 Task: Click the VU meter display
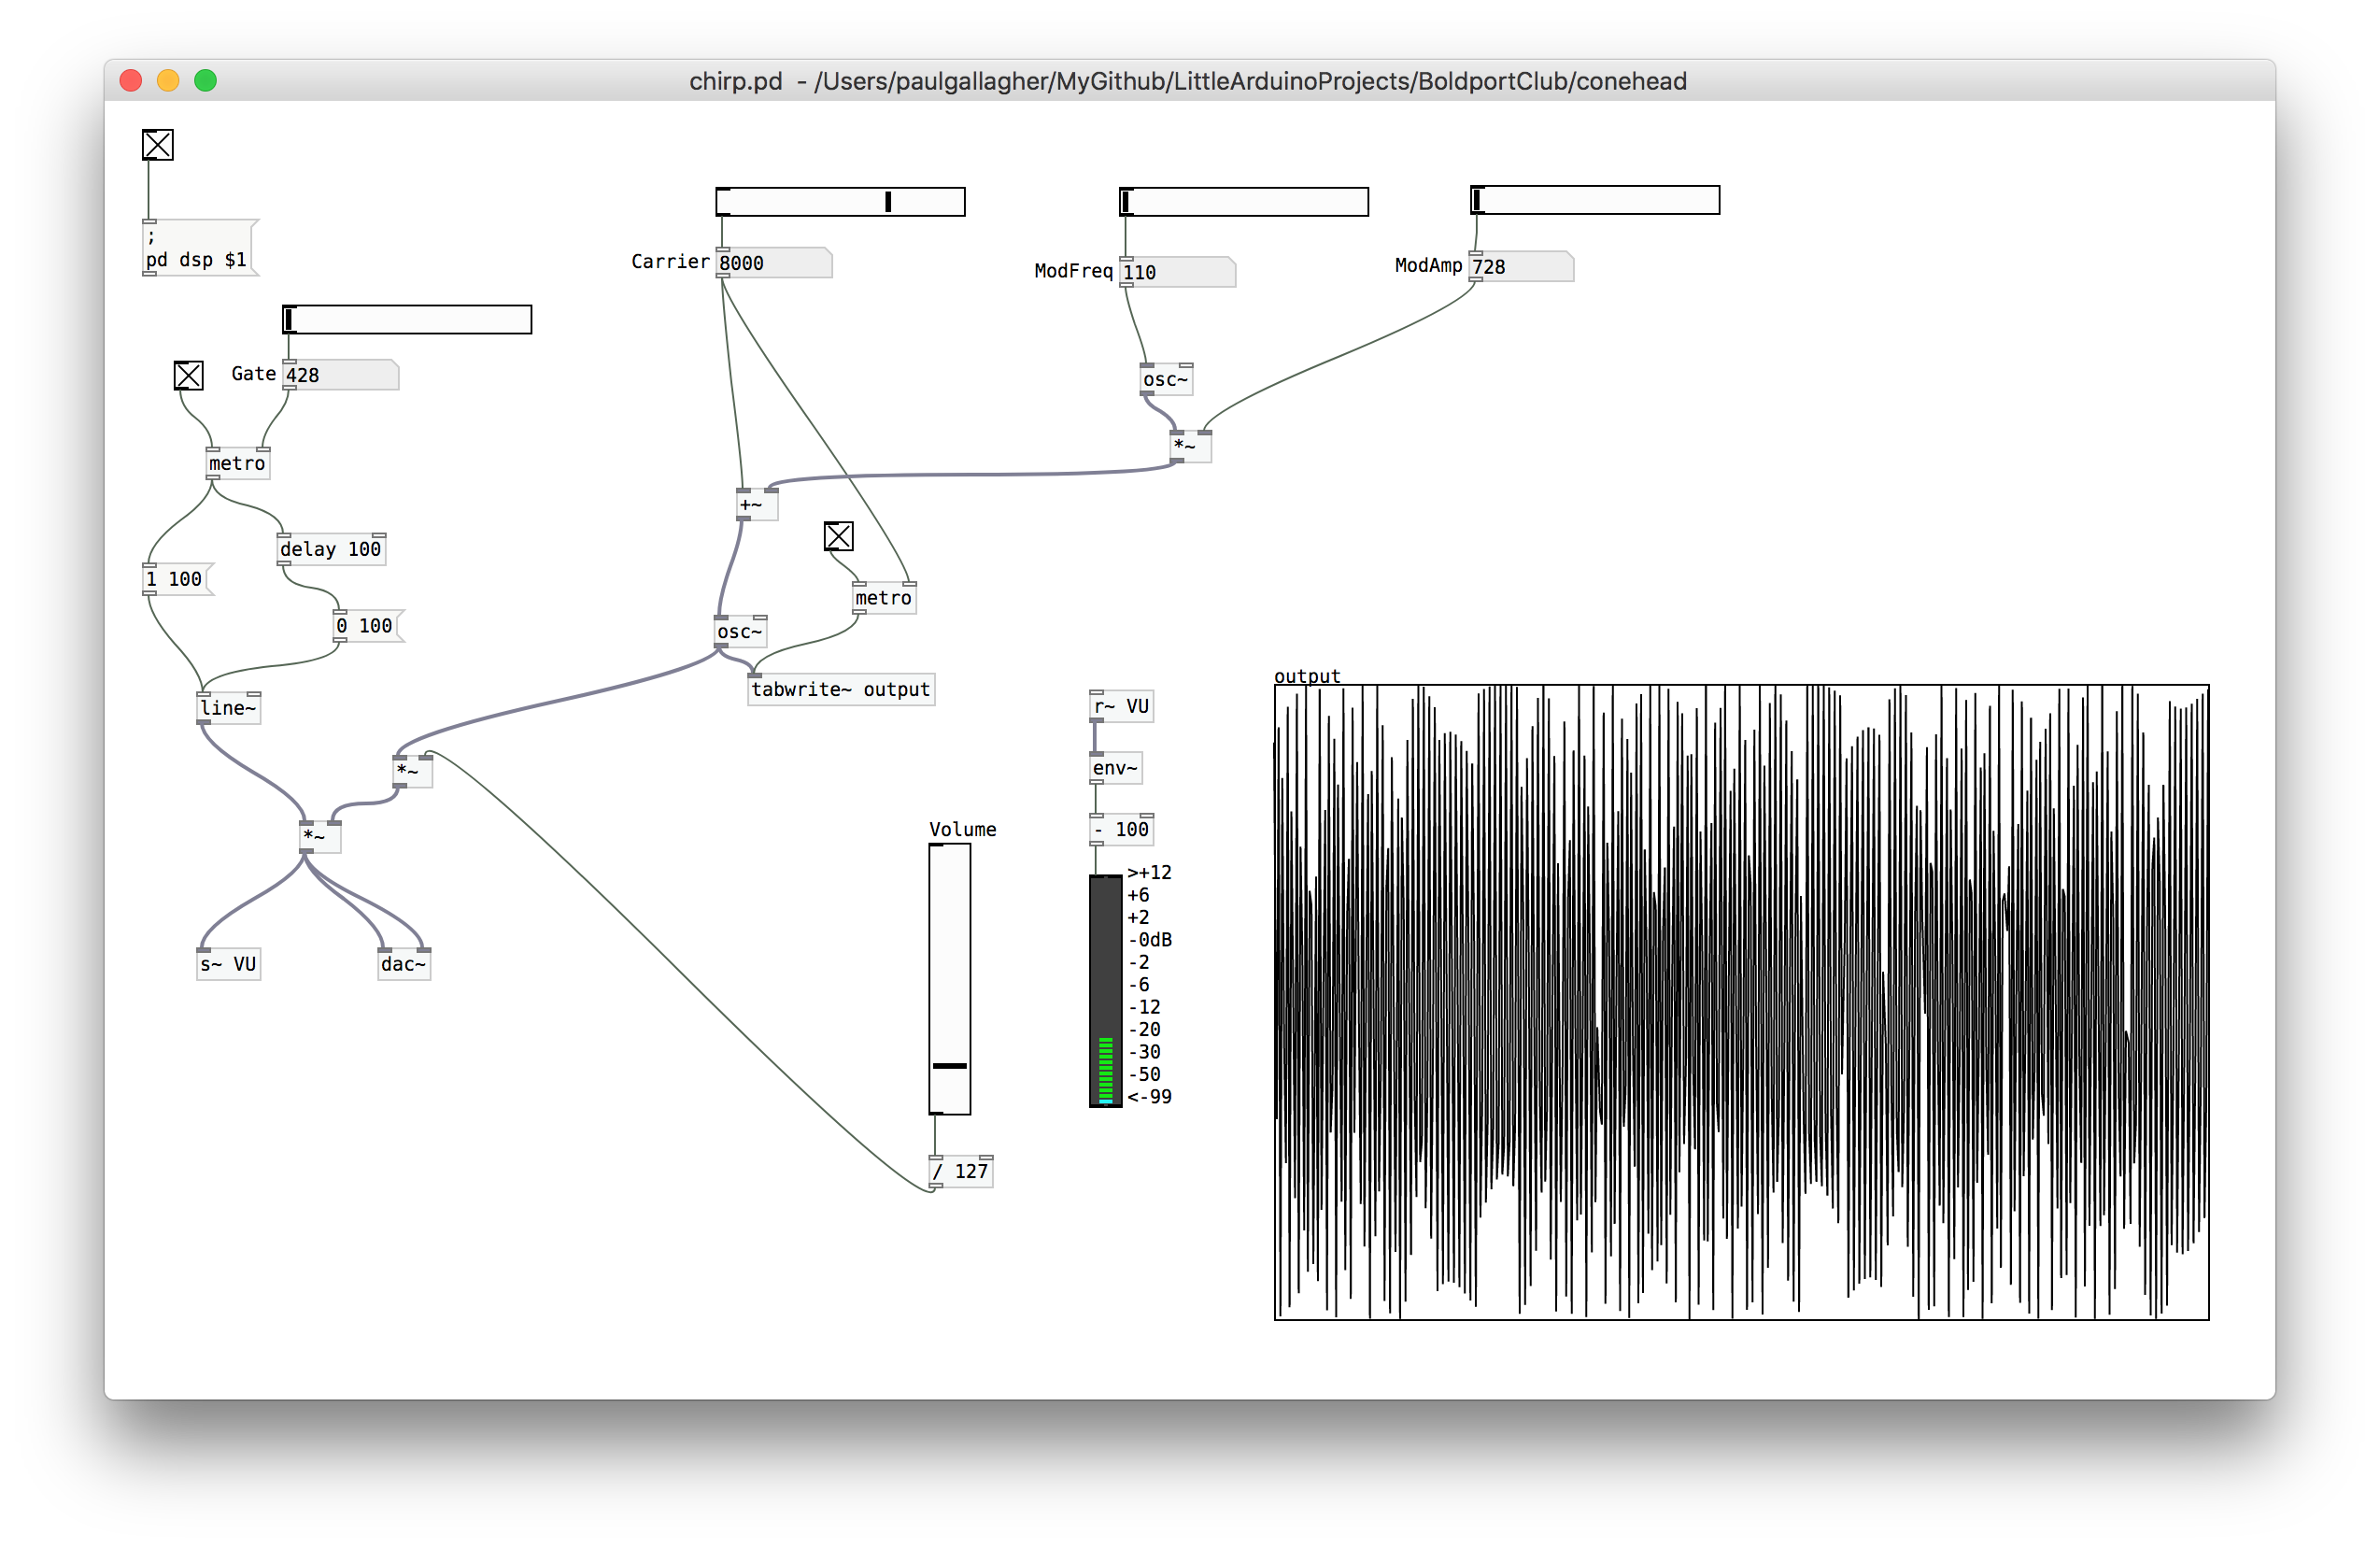click(1105, 991)
